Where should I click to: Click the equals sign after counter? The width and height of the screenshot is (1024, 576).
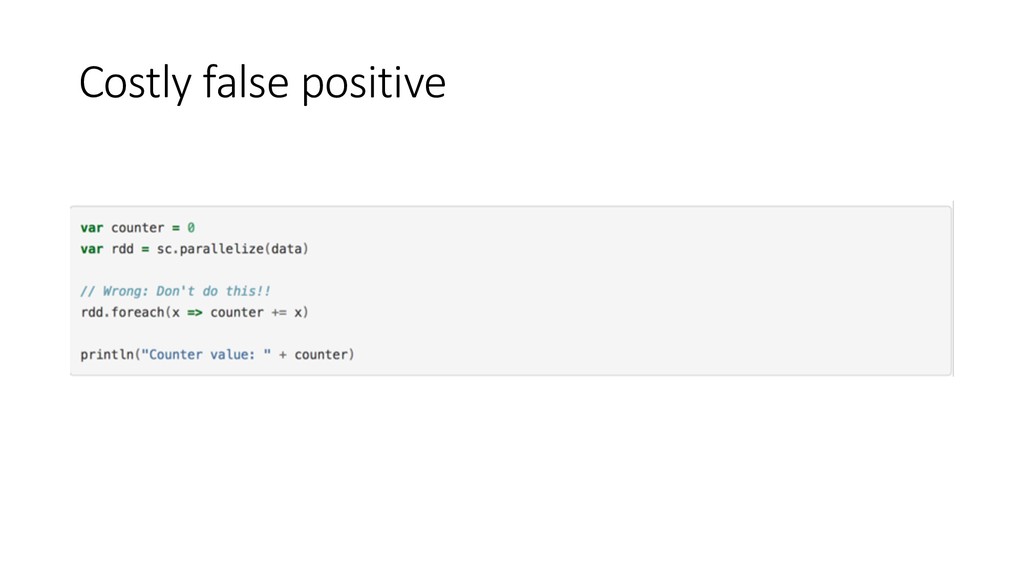click(176, 228)
